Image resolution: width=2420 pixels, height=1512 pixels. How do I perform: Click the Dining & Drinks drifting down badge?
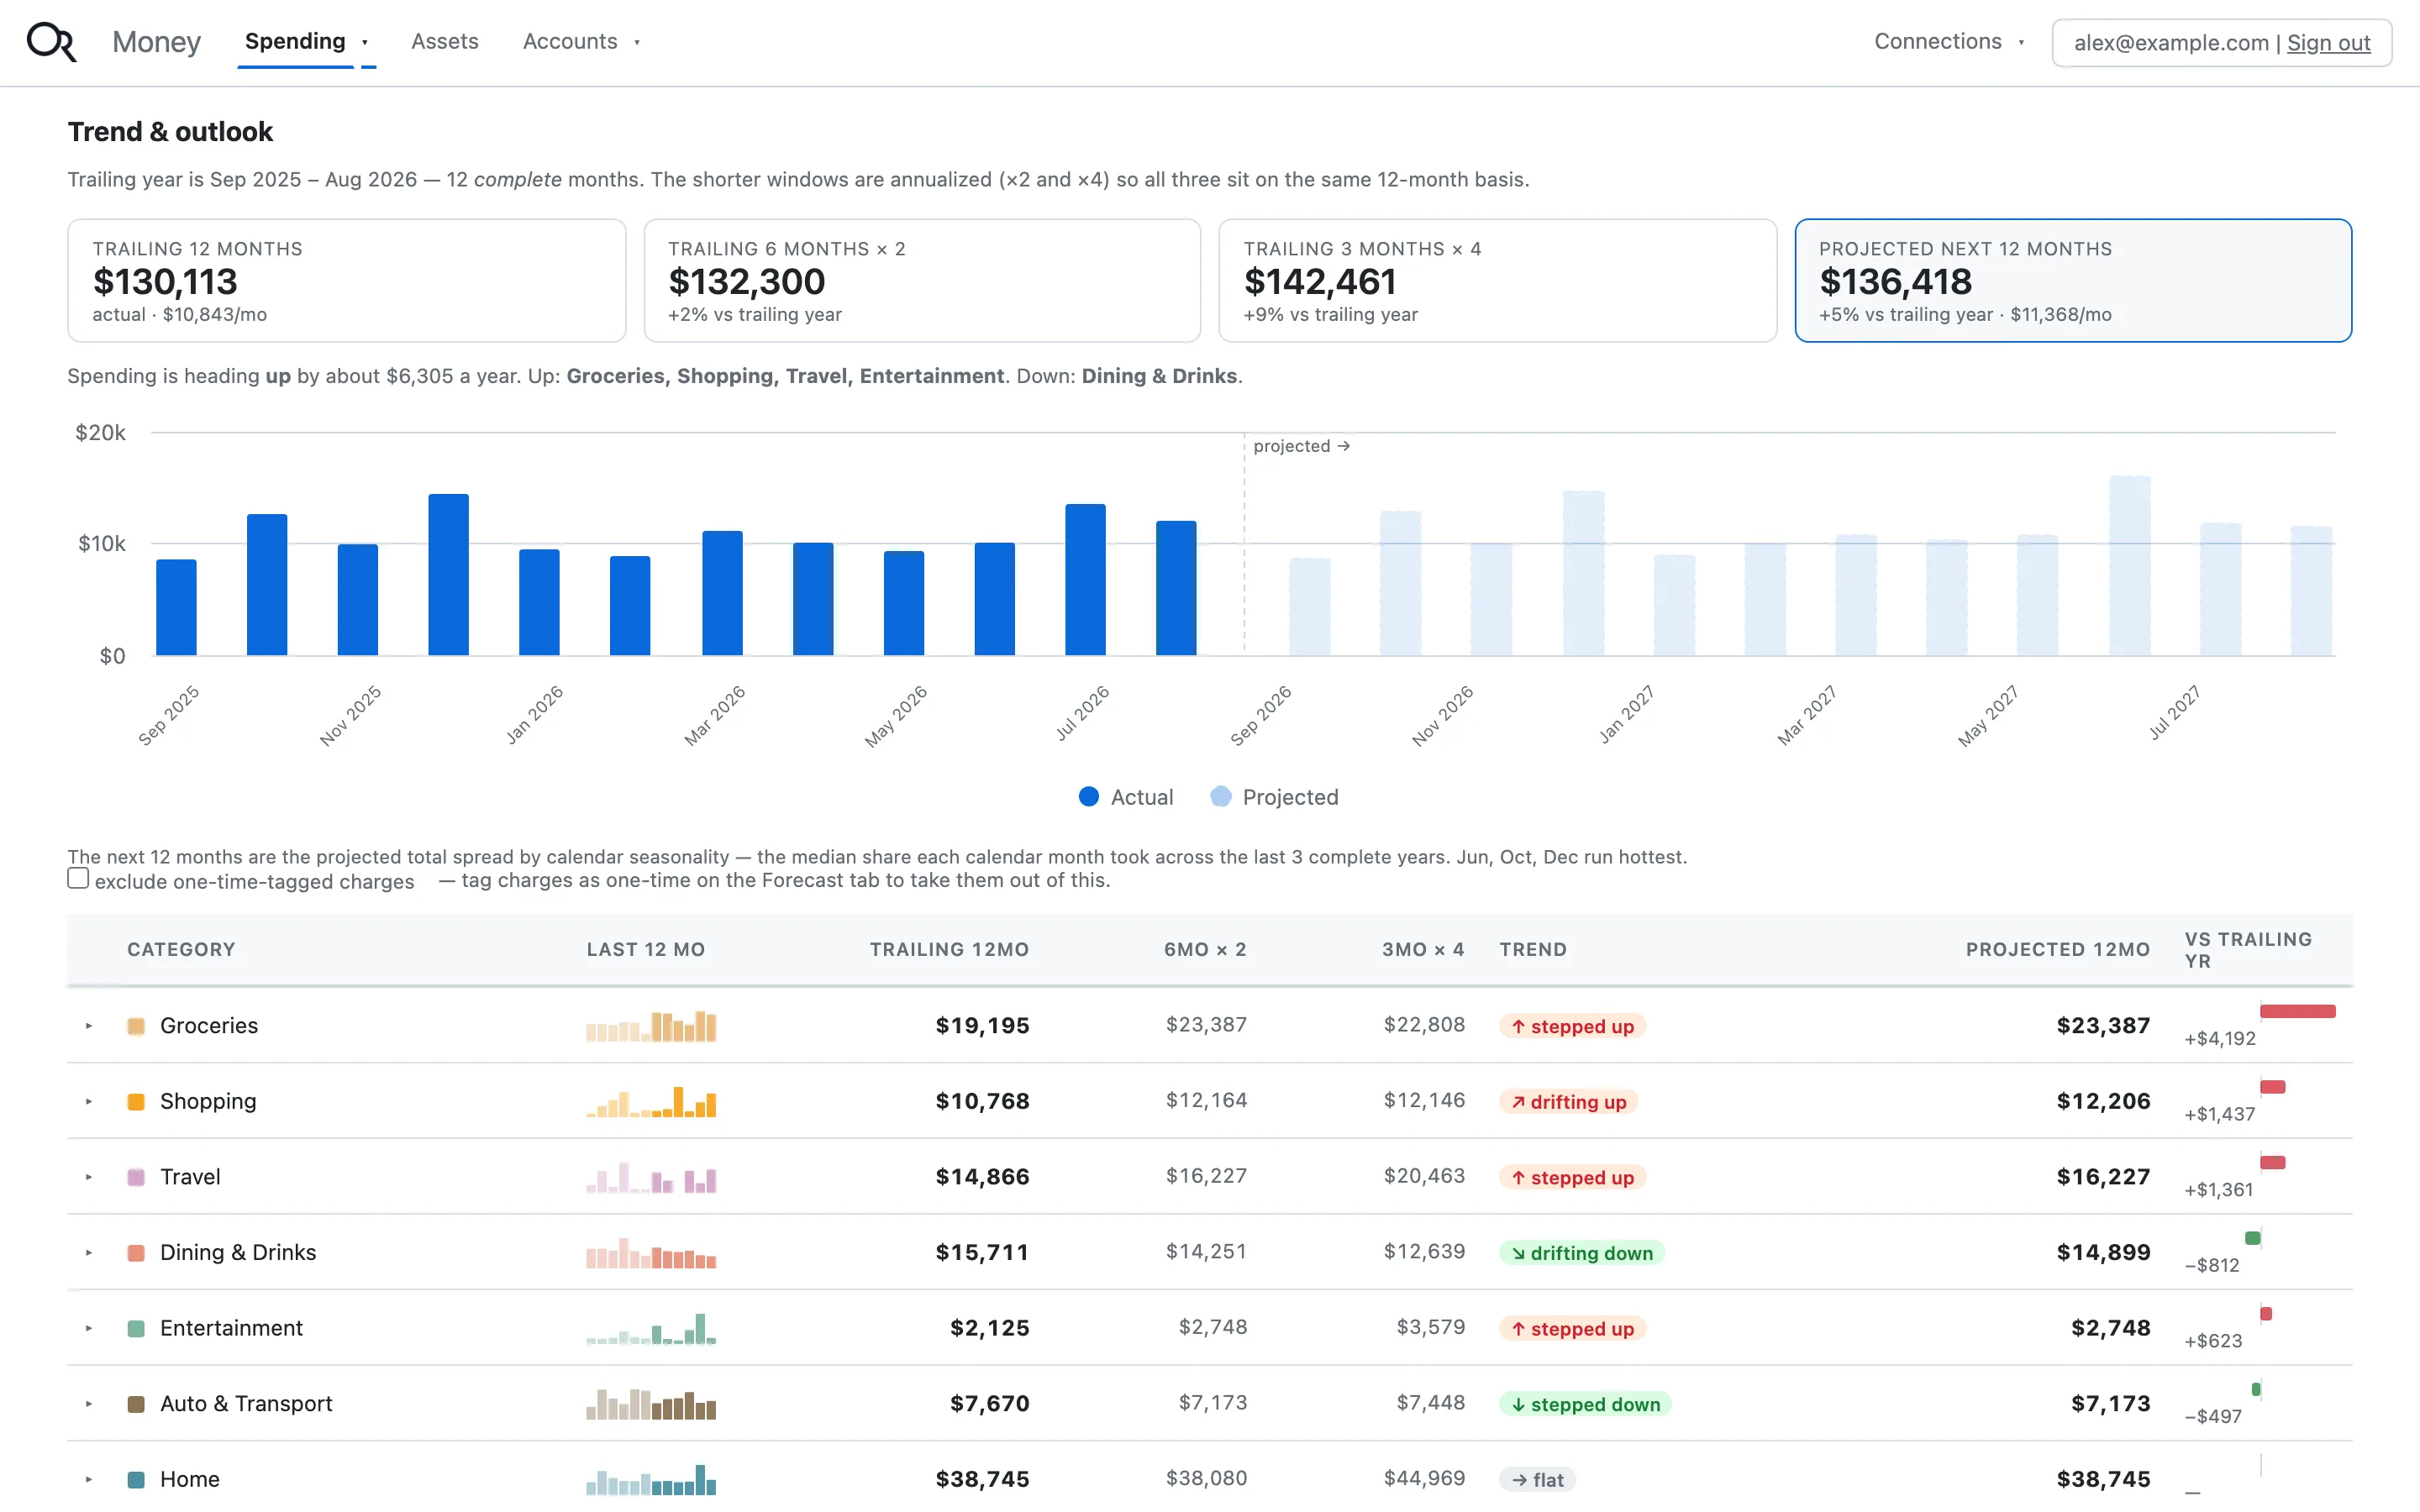pyautogui.click(x=1581, y=1253)
